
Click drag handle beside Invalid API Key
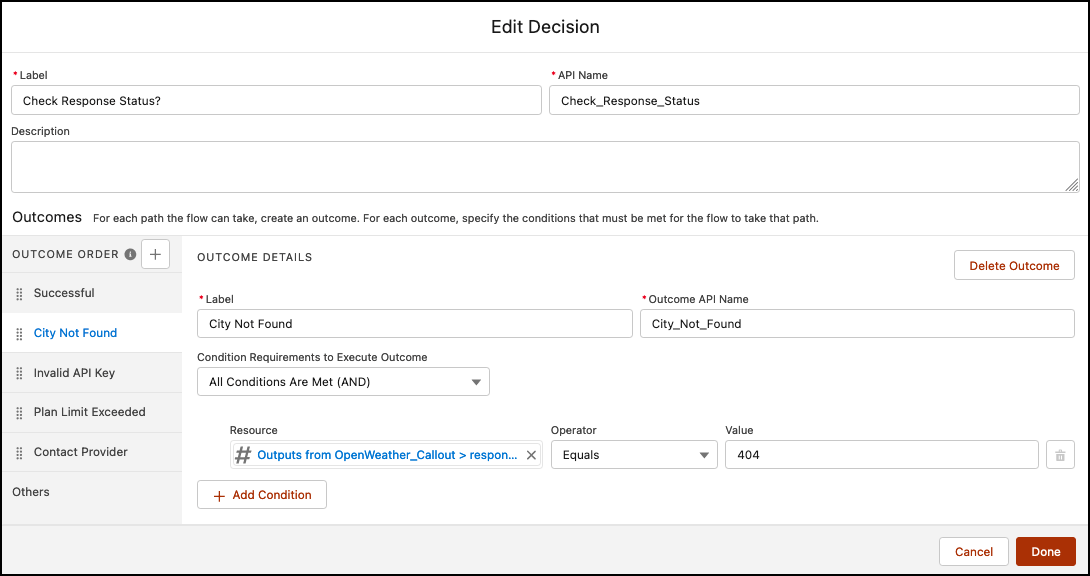[19, 374]
